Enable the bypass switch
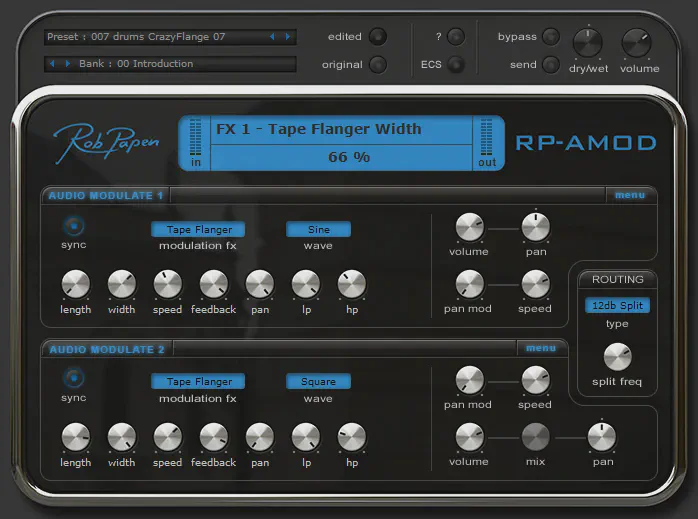This screenshot has width=698, height=519. [x=551, y=37]
